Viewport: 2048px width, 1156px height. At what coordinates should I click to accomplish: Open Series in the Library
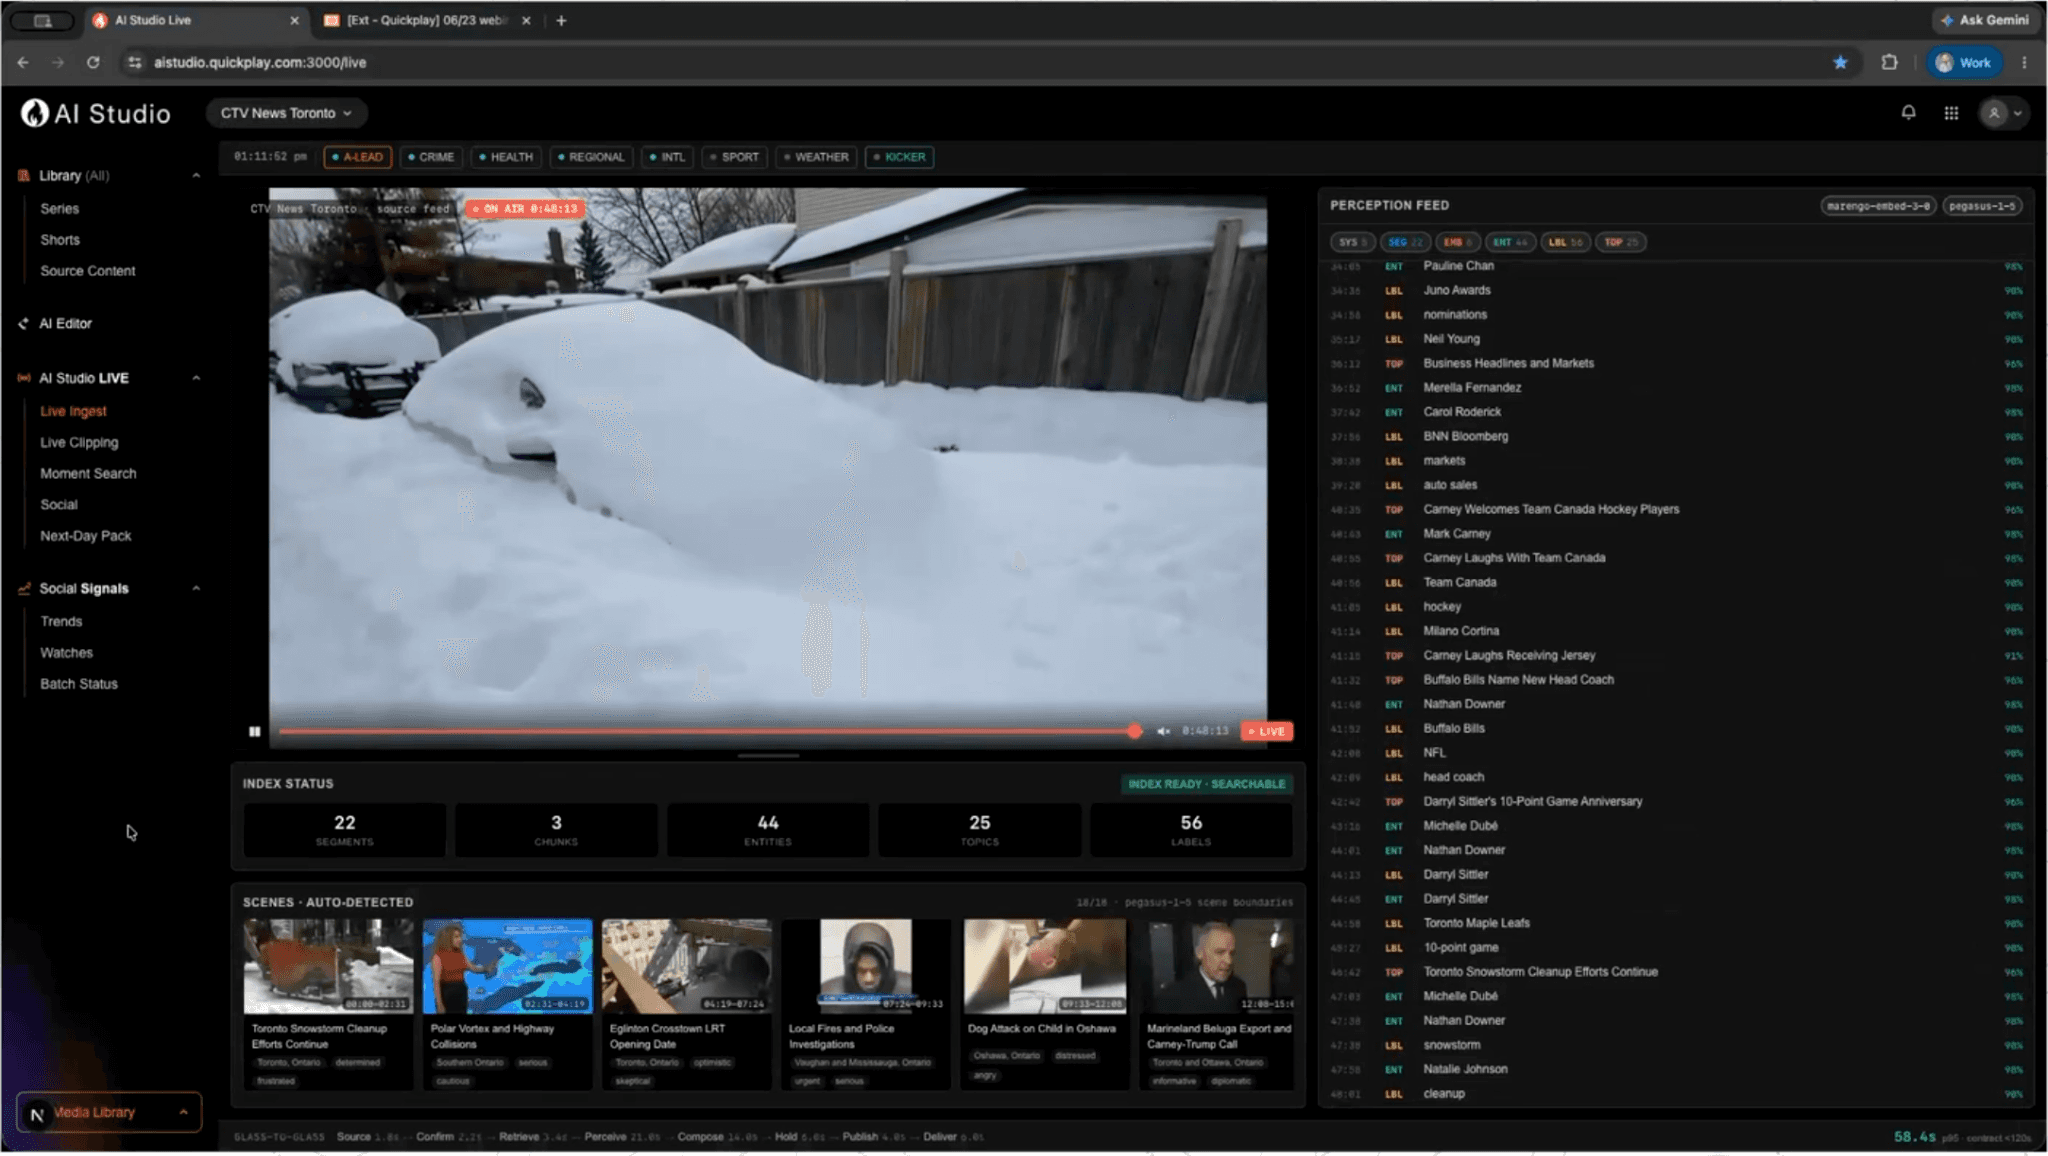[59, 208]
